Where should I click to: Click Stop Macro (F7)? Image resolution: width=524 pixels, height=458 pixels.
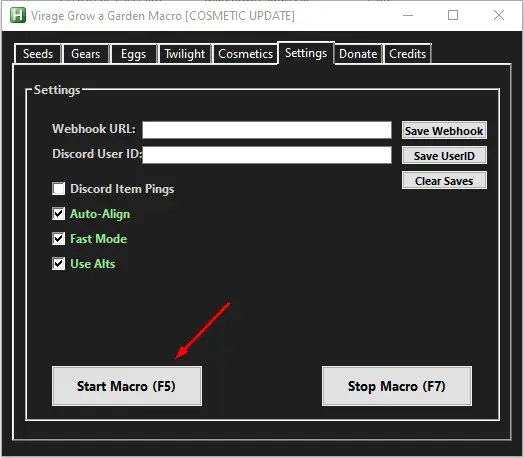pos(397,386)
